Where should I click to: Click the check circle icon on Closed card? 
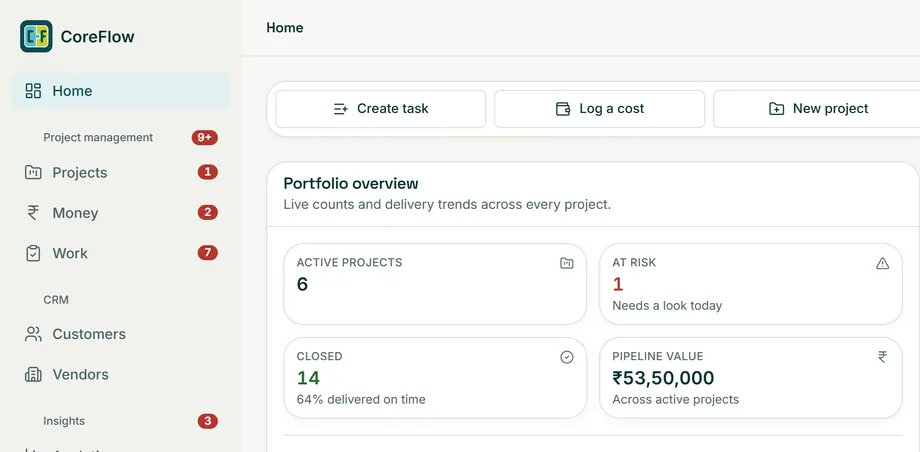click(x=566, y=357)
